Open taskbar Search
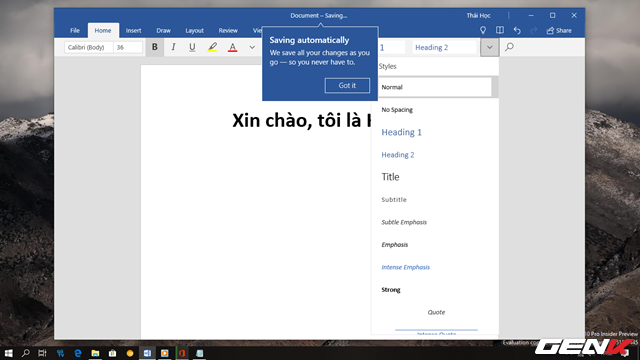The width and height of the screenshot is (640, 360). coord(25,353)
